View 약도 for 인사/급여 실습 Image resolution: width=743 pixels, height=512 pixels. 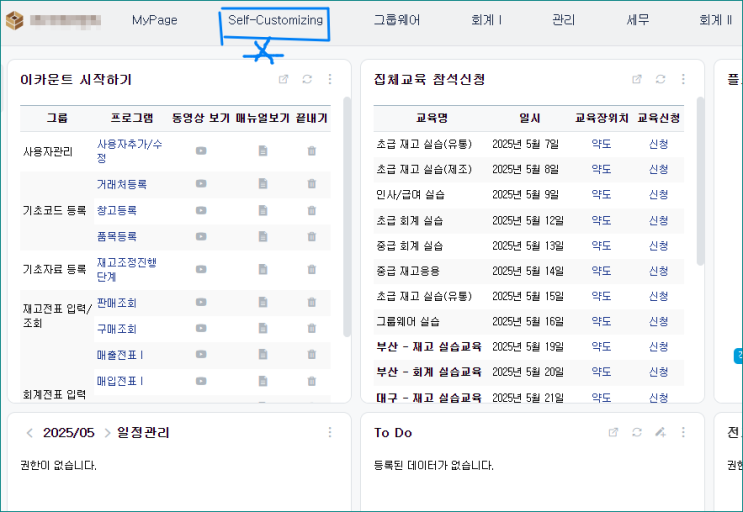click(601, 195)
